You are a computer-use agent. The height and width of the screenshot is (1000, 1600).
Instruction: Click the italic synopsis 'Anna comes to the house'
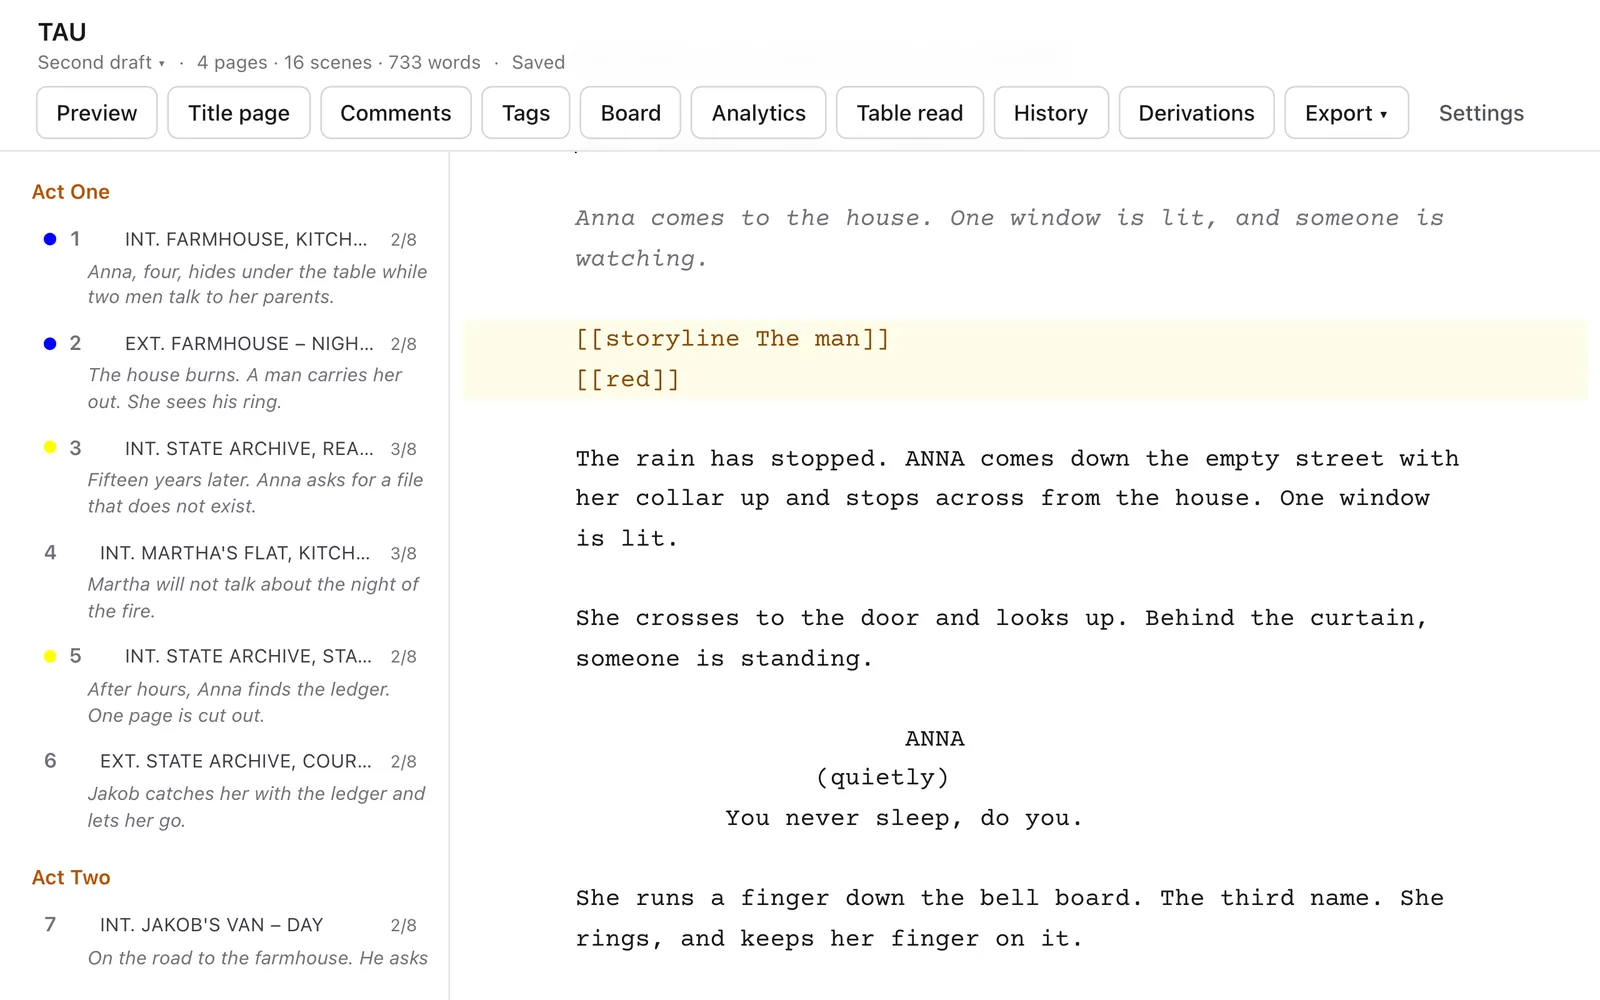(x=1010, y=238)
